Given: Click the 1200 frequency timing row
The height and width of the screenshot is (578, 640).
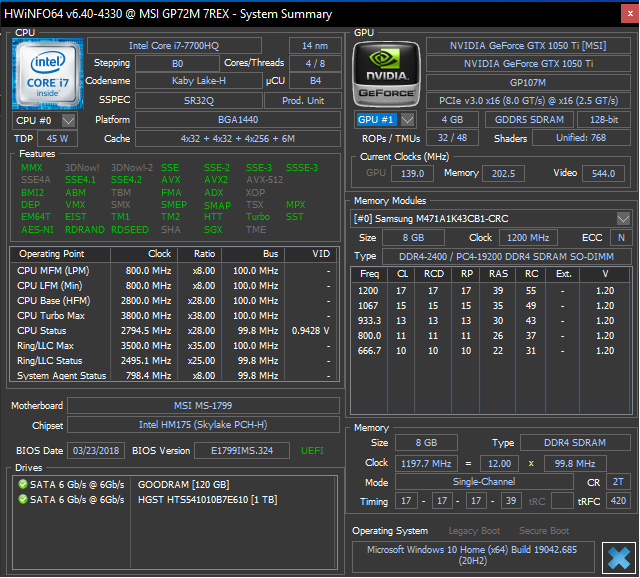Looking at the screenshot, I should [491, 291].
